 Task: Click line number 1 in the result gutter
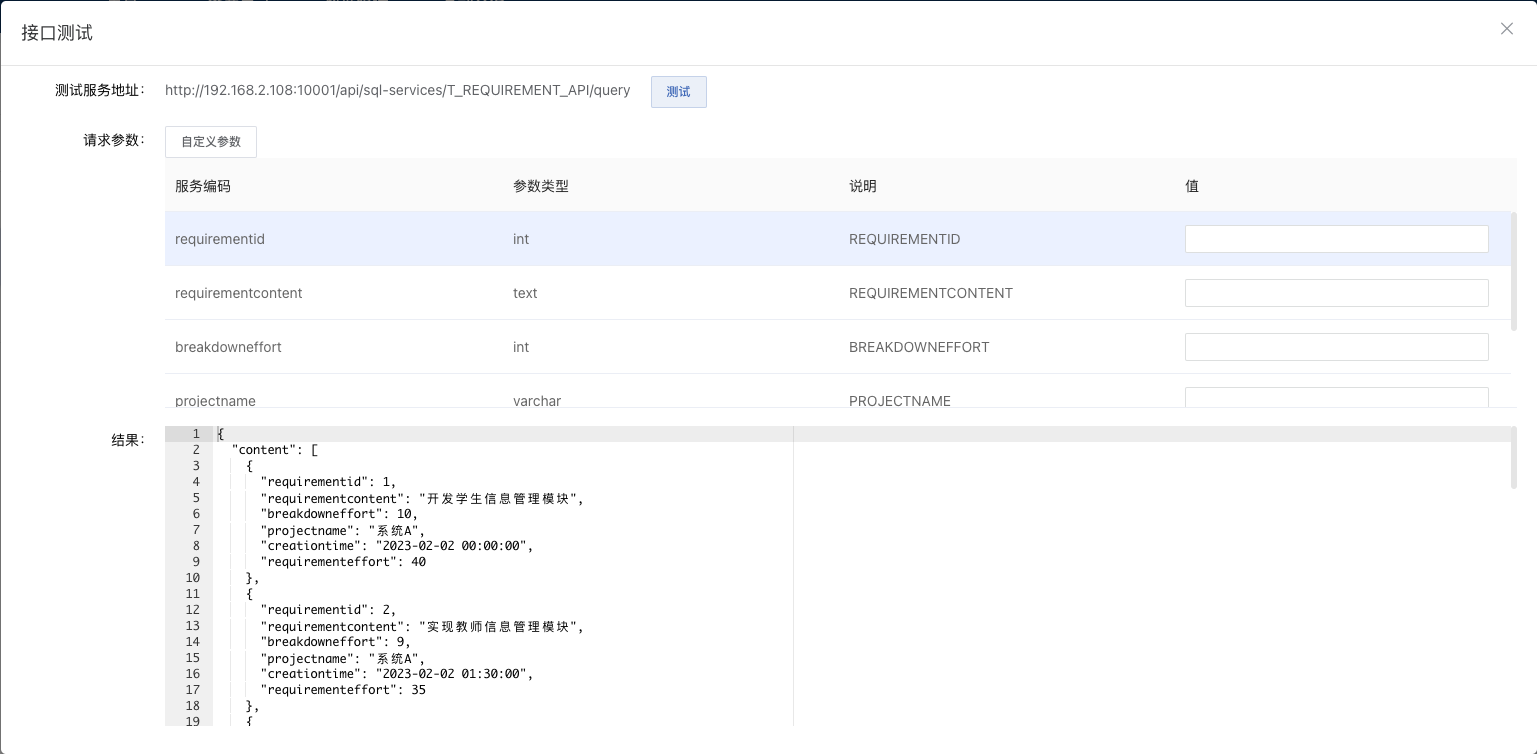(196, 434)
